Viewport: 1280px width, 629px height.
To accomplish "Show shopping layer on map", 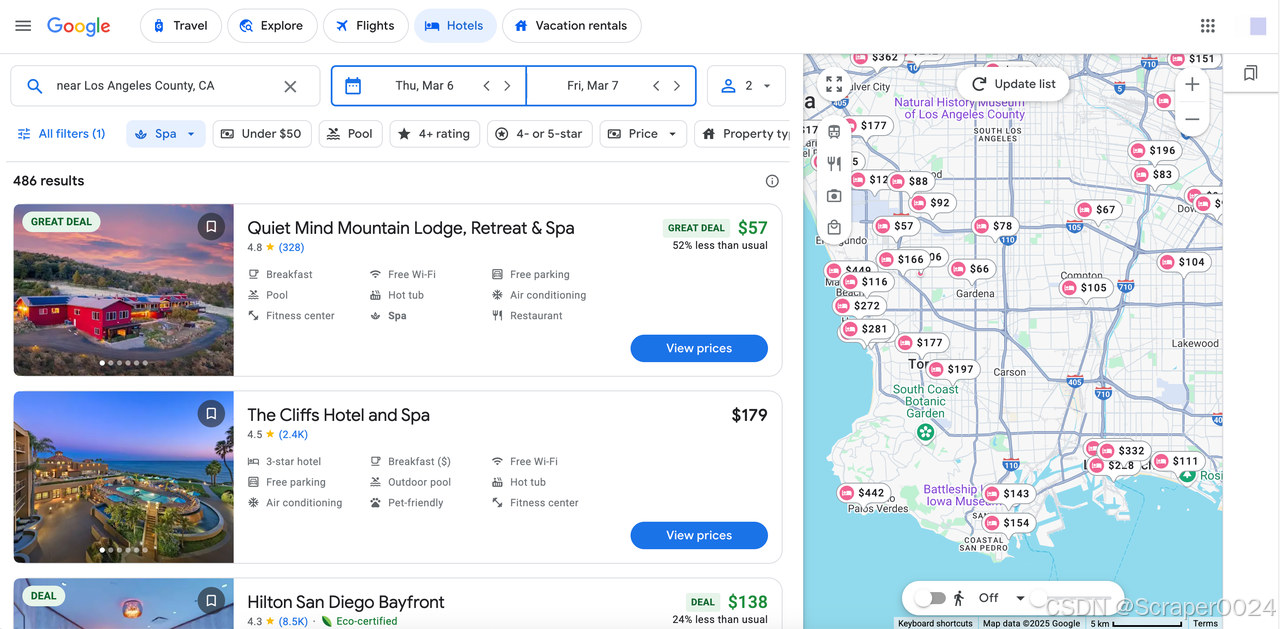I will pyautogui.click(x=834, y=228).
